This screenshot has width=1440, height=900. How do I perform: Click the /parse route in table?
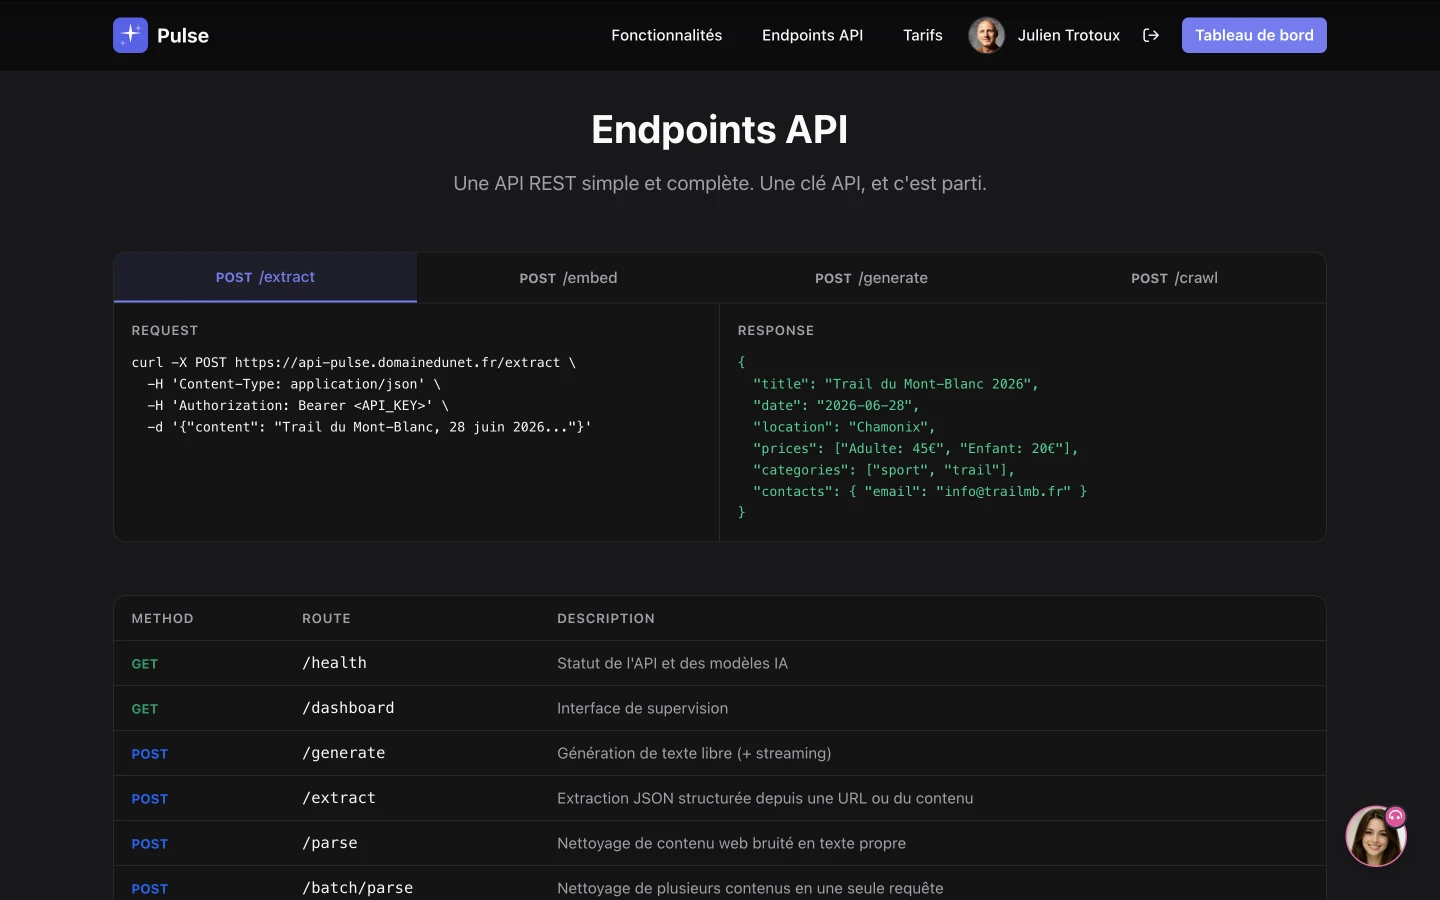330,843
